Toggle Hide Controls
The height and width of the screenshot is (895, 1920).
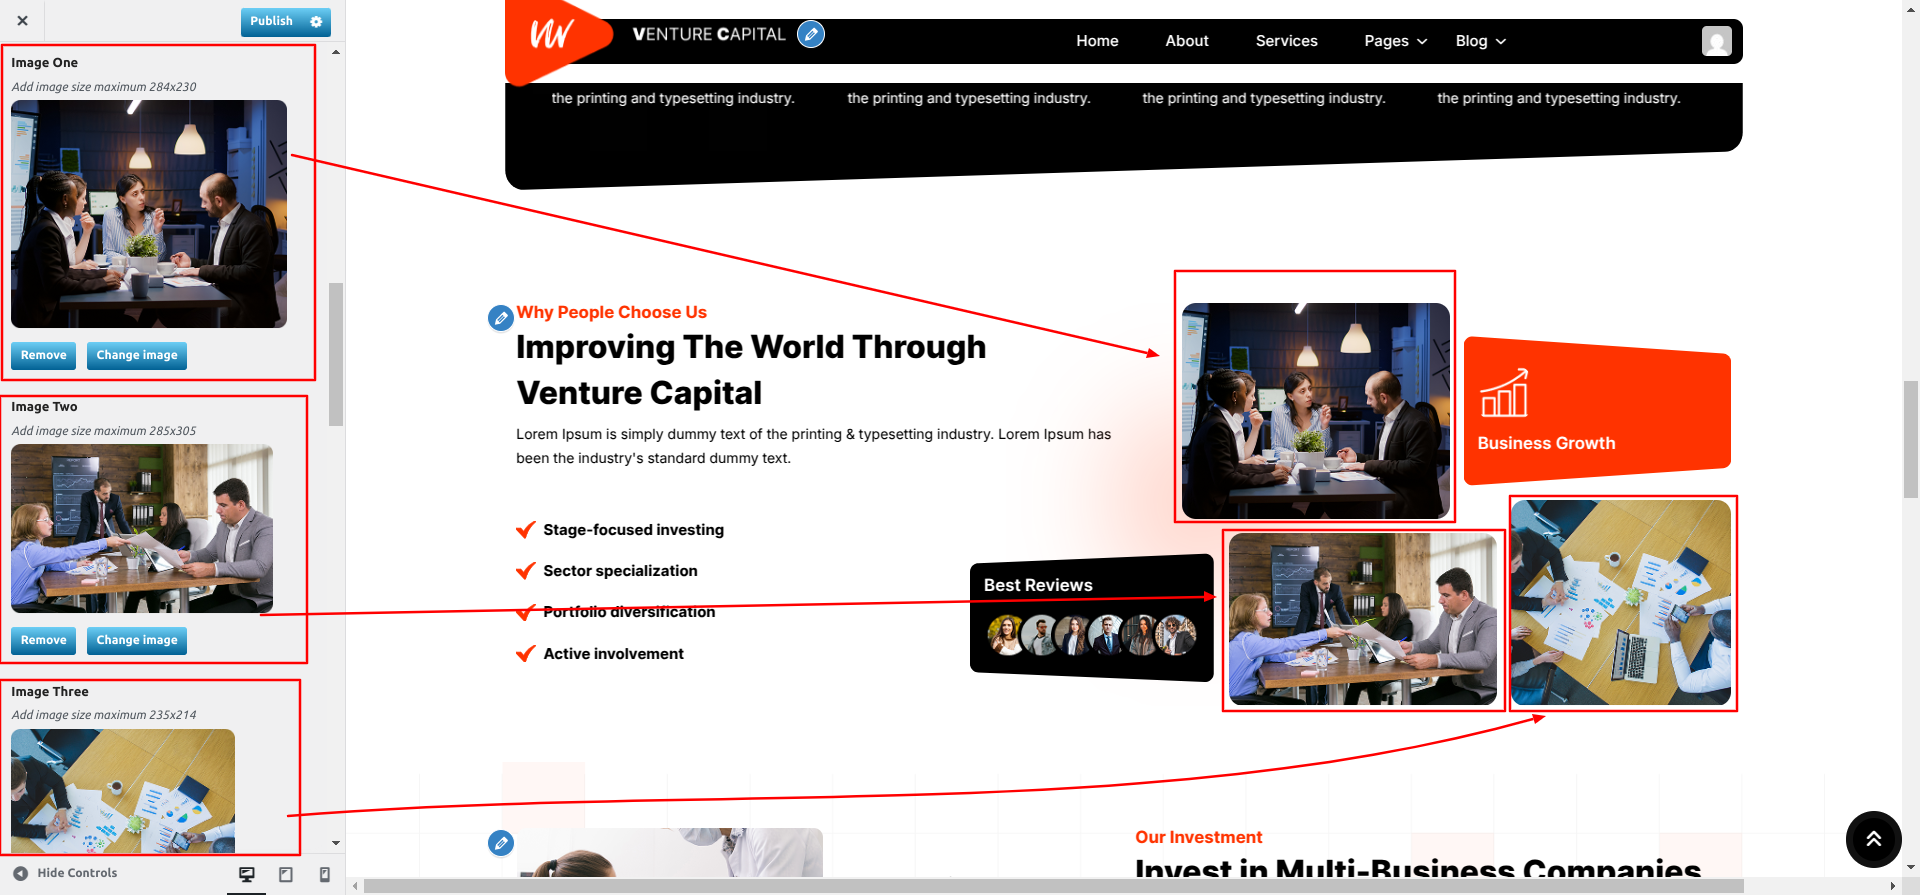click(x=65, y=873)
